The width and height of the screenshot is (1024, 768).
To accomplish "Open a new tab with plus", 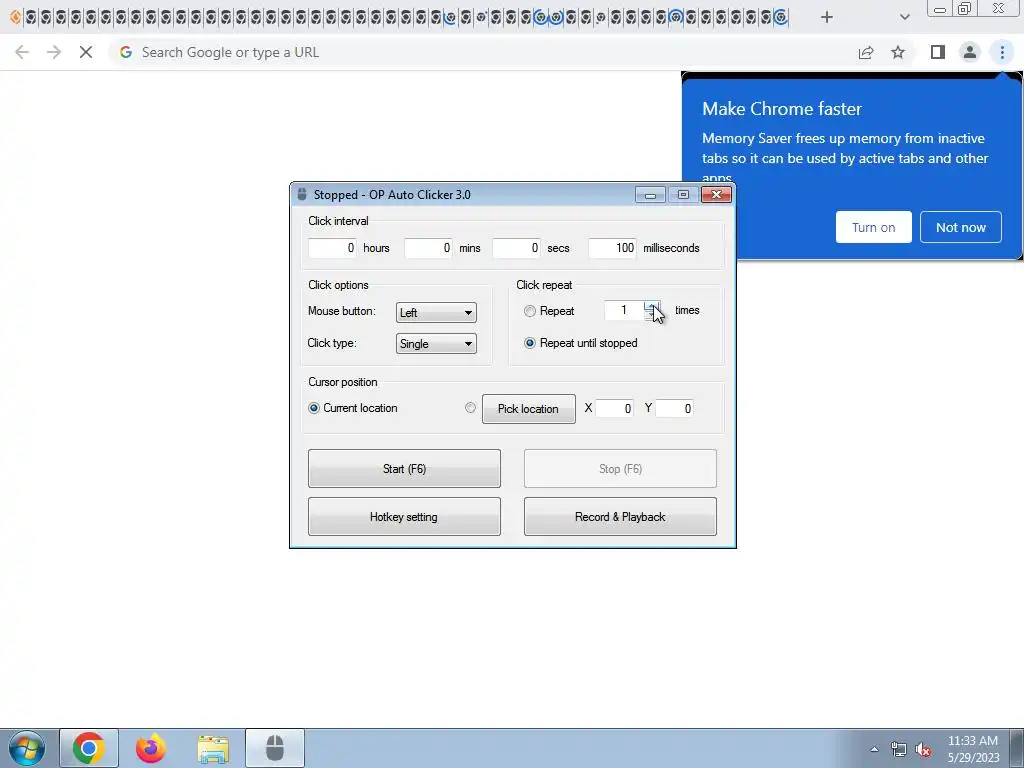I will point(827,17).
